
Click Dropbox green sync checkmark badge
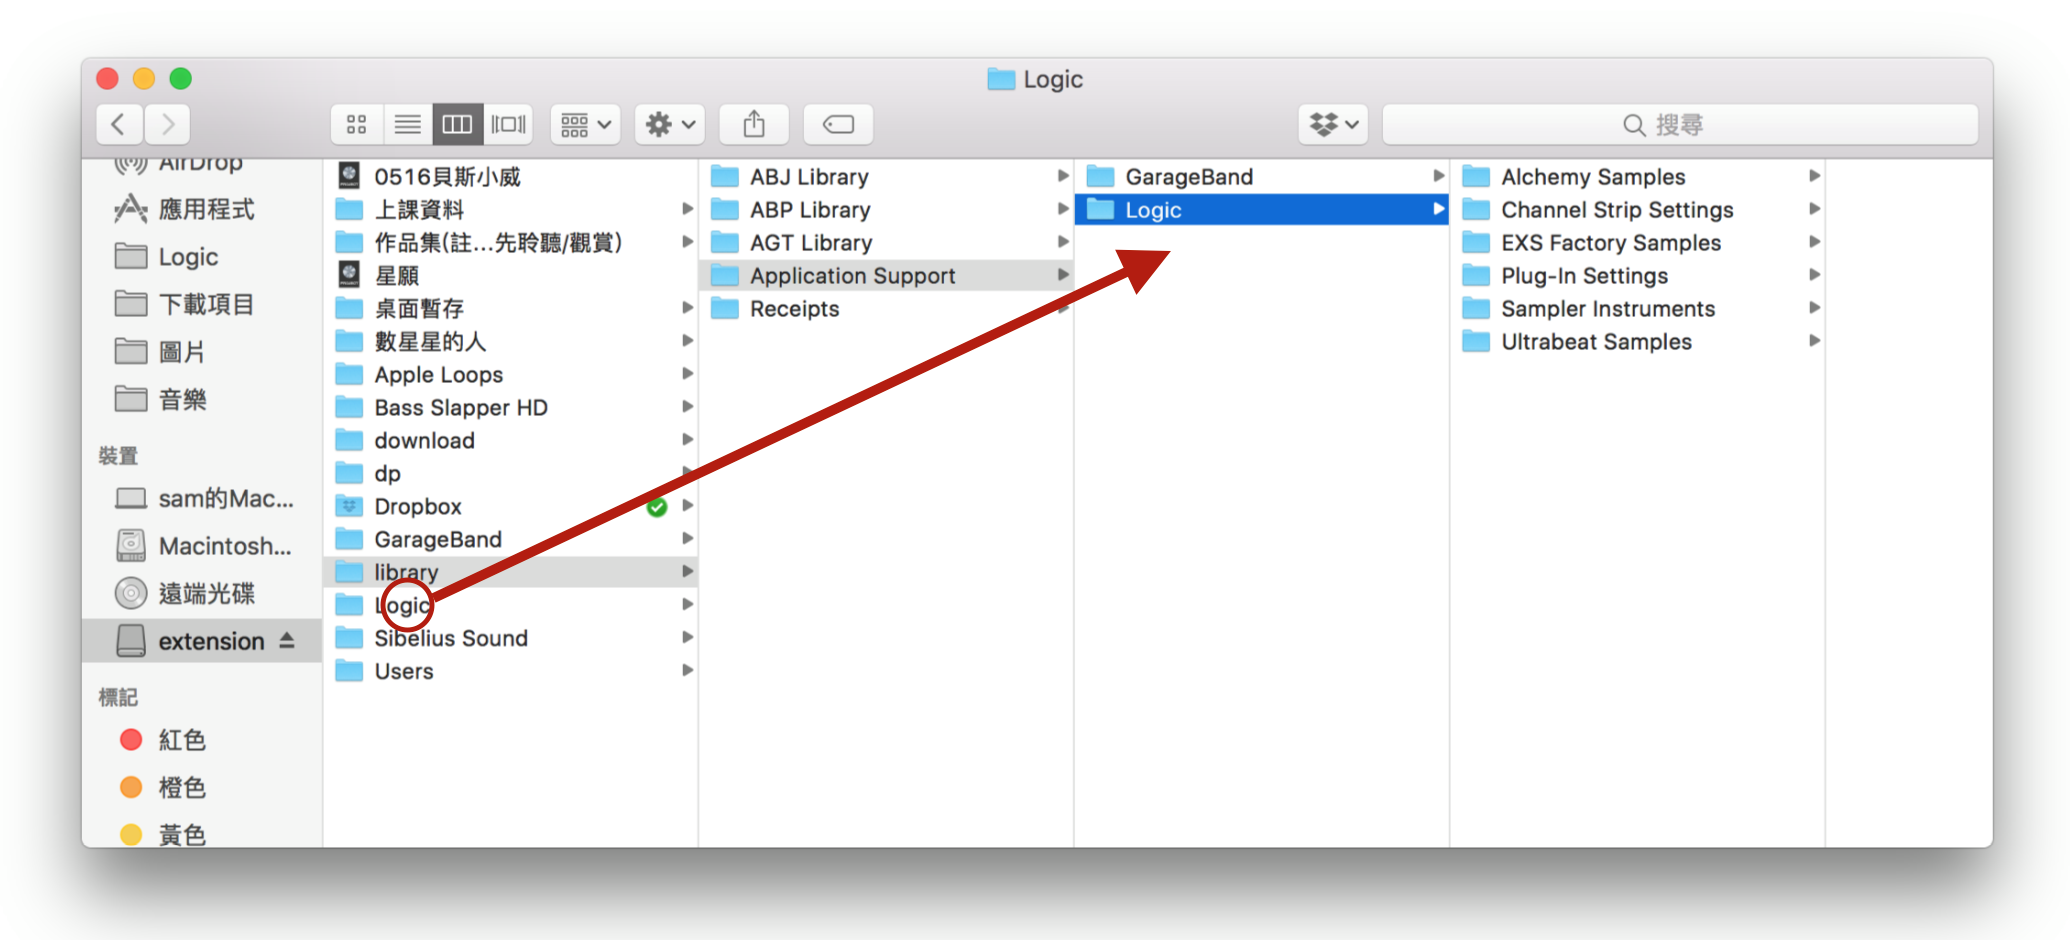coord(657,507)
